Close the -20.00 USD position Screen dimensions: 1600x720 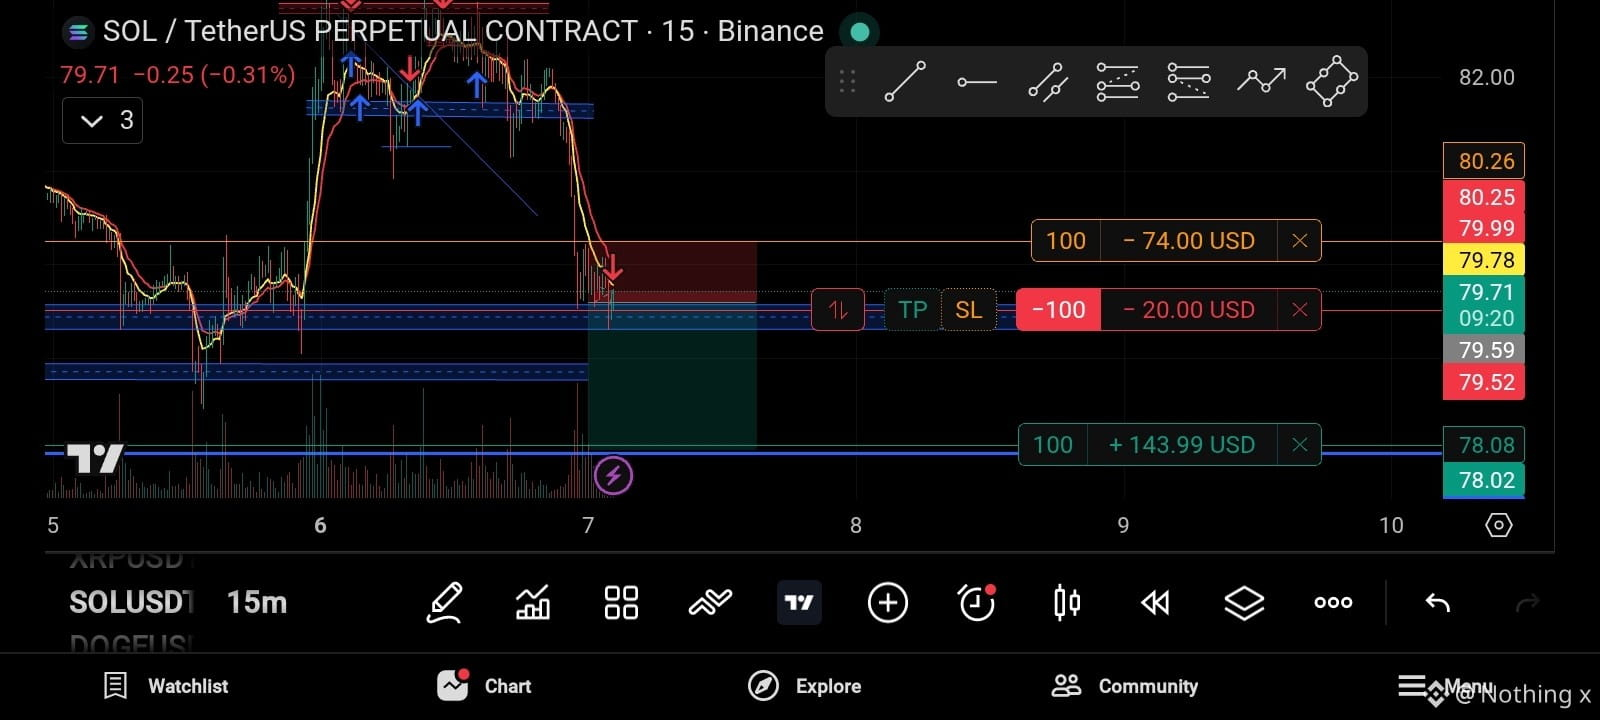pyautogui.click(x=1299, y=310)
